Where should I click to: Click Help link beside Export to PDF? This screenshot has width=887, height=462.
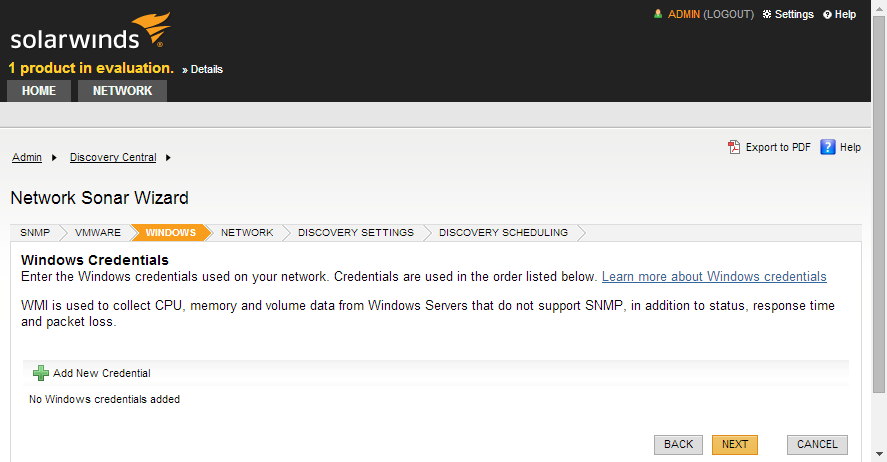coord(850,147)
